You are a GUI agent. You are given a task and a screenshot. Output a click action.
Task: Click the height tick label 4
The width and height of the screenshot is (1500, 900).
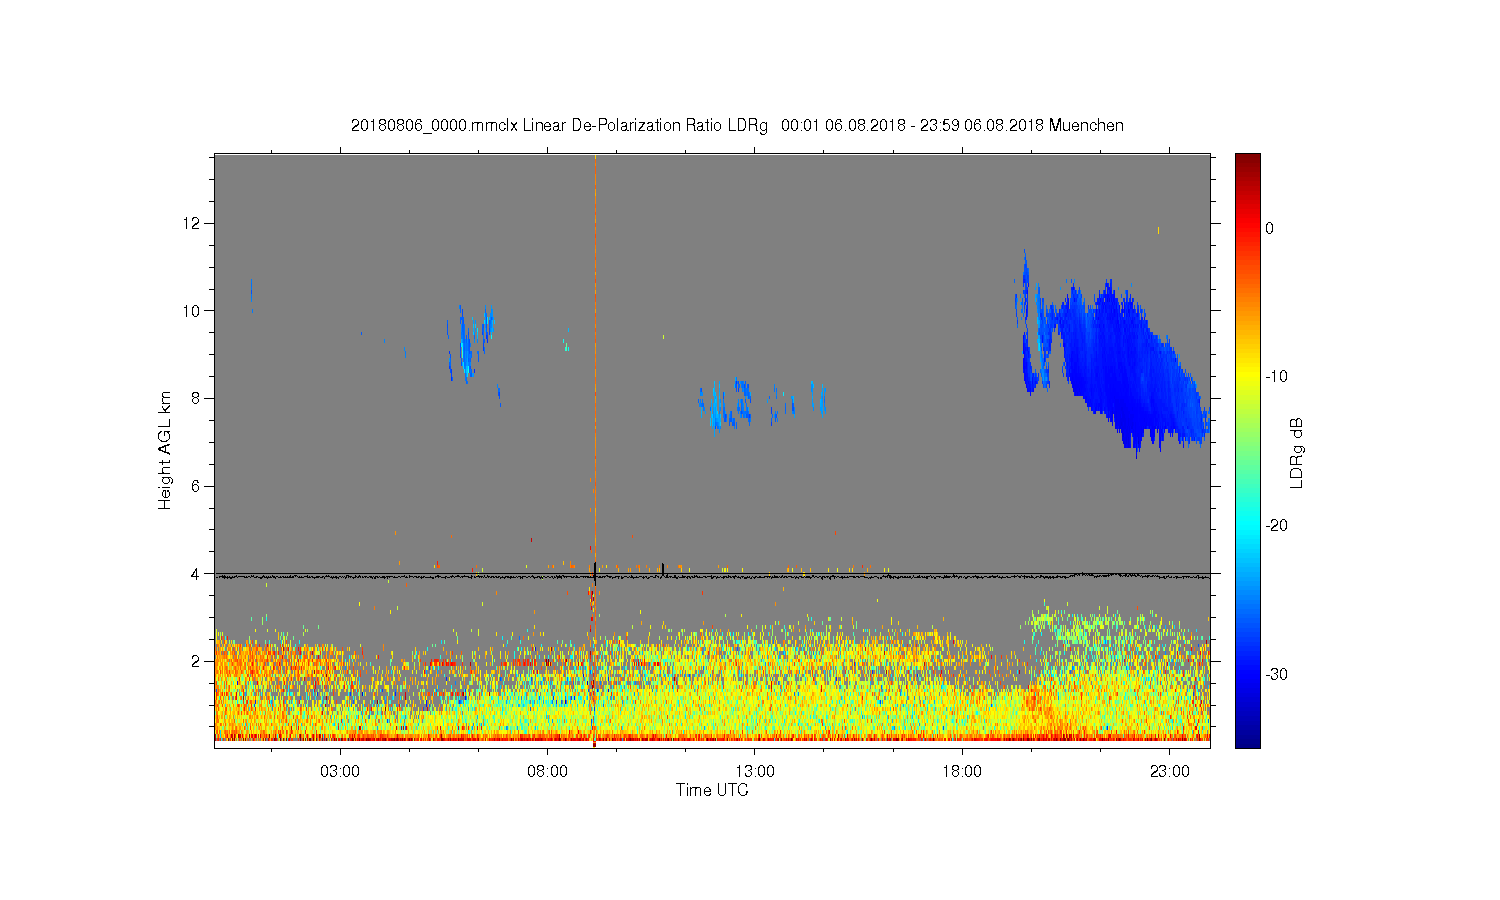pos(197,574)
